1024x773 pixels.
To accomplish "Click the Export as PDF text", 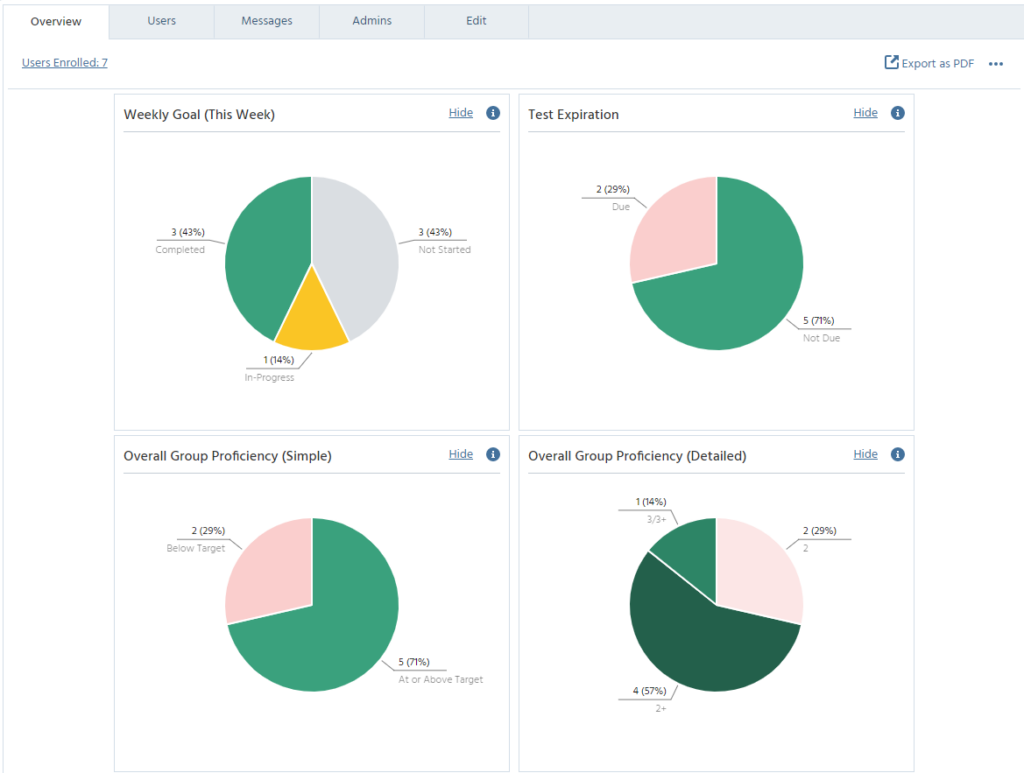I will pos(937,64).
